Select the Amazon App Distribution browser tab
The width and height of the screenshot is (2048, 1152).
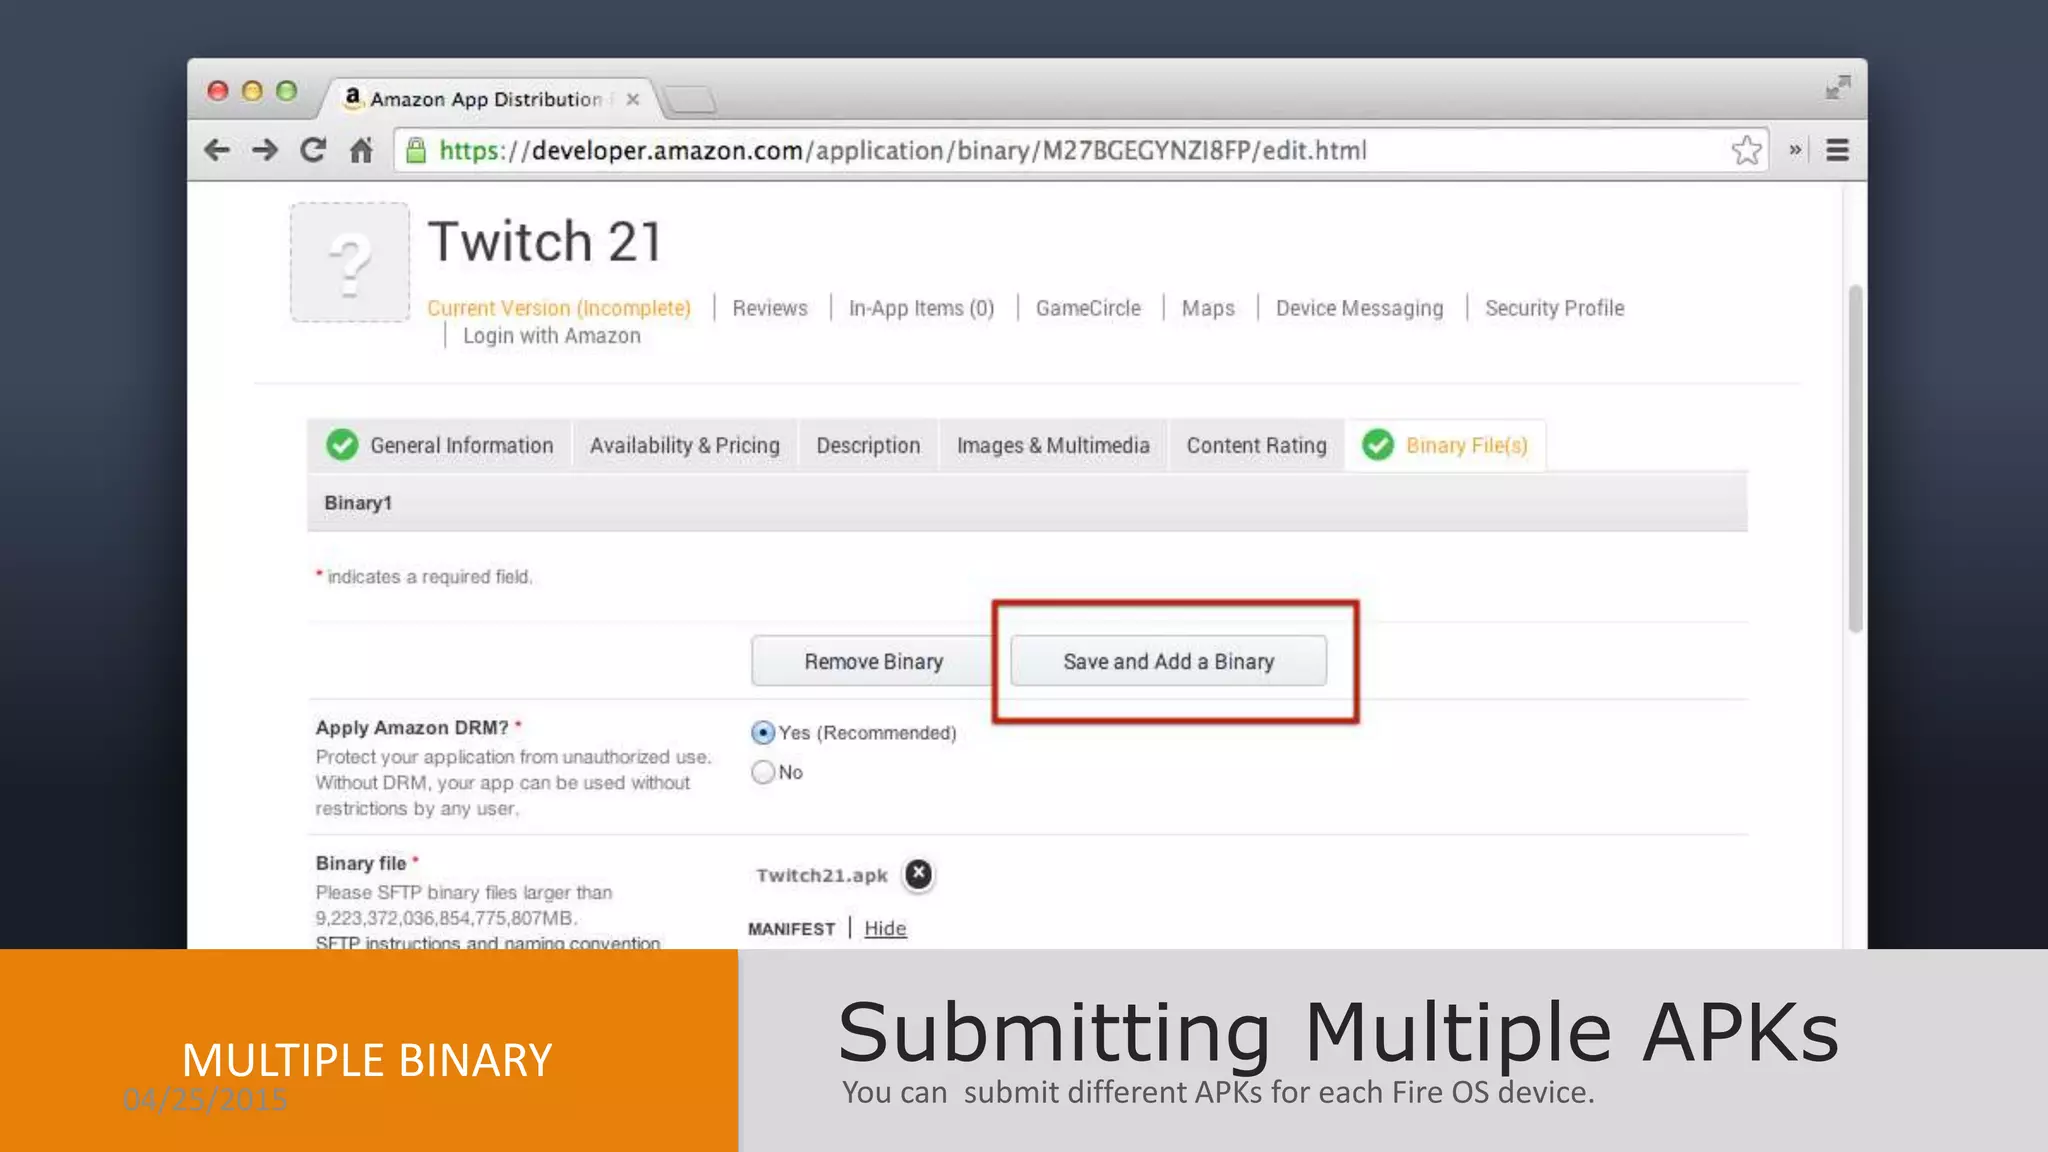(488, 99)
